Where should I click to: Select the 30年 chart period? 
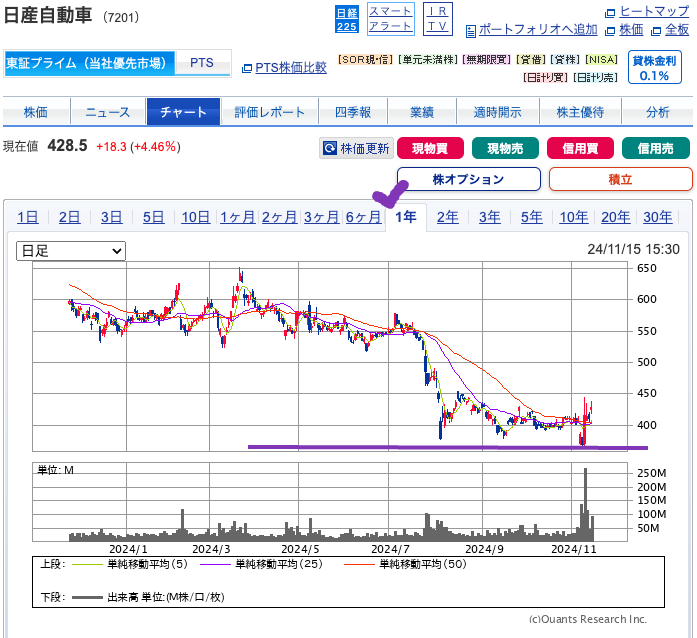(658, 217)
